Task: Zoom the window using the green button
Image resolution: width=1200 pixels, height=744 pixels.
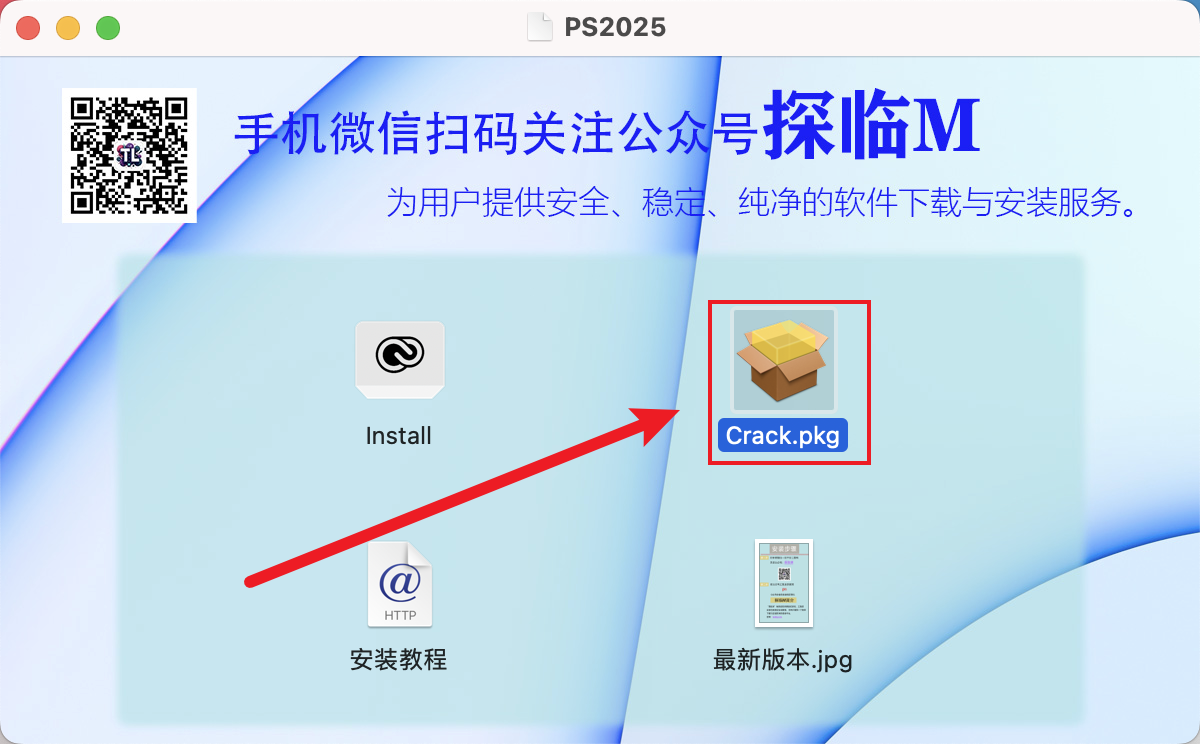Action: pos(108,28)
